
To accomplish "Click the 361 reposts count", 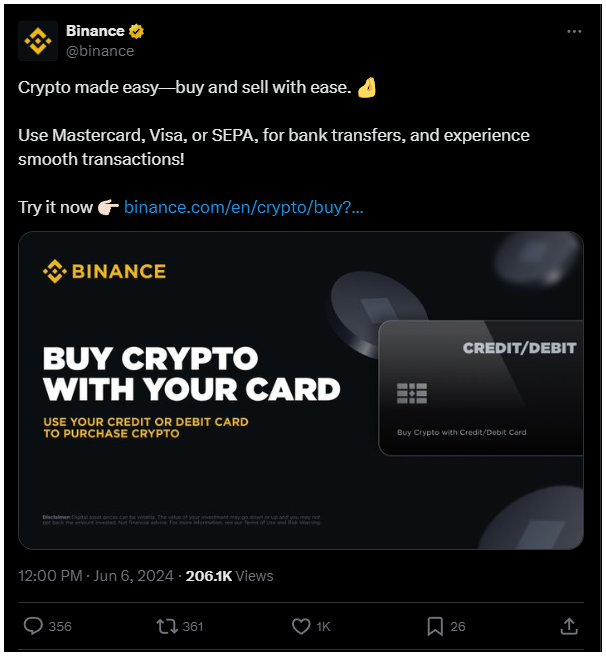I will click(x=193, y=627).
